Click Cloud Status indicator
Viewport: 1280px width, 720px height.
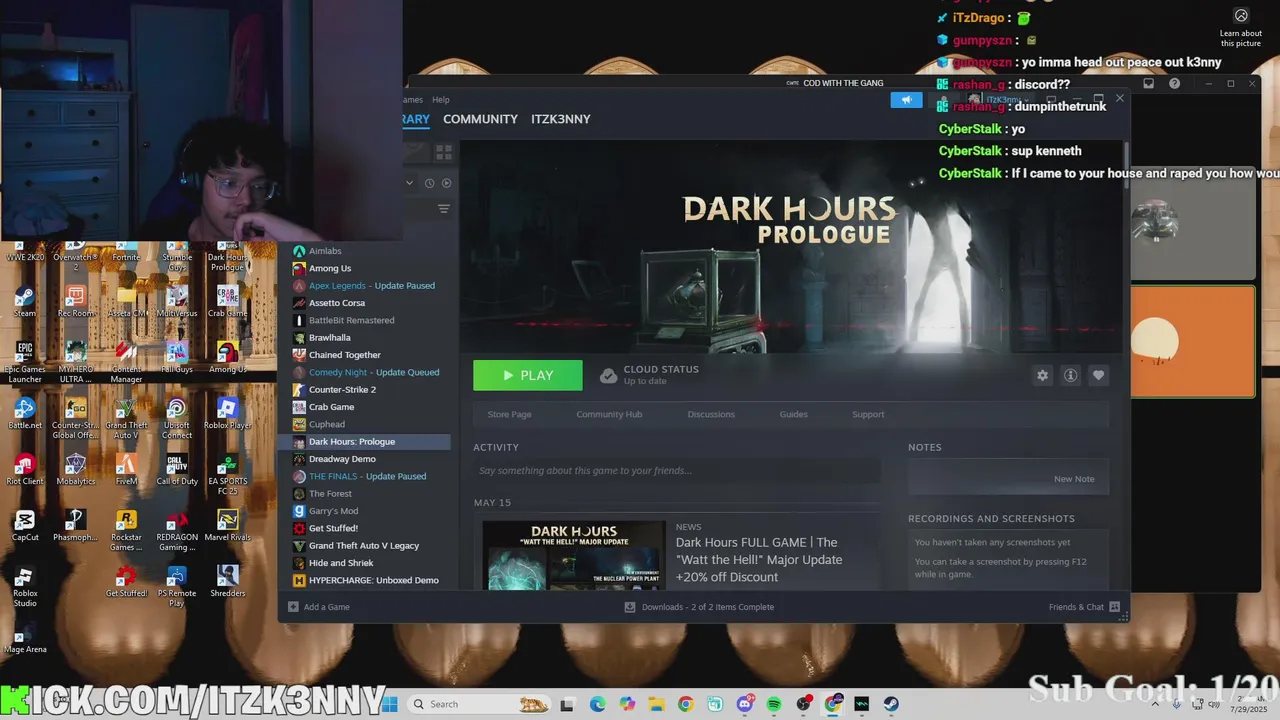coord(649,375)
